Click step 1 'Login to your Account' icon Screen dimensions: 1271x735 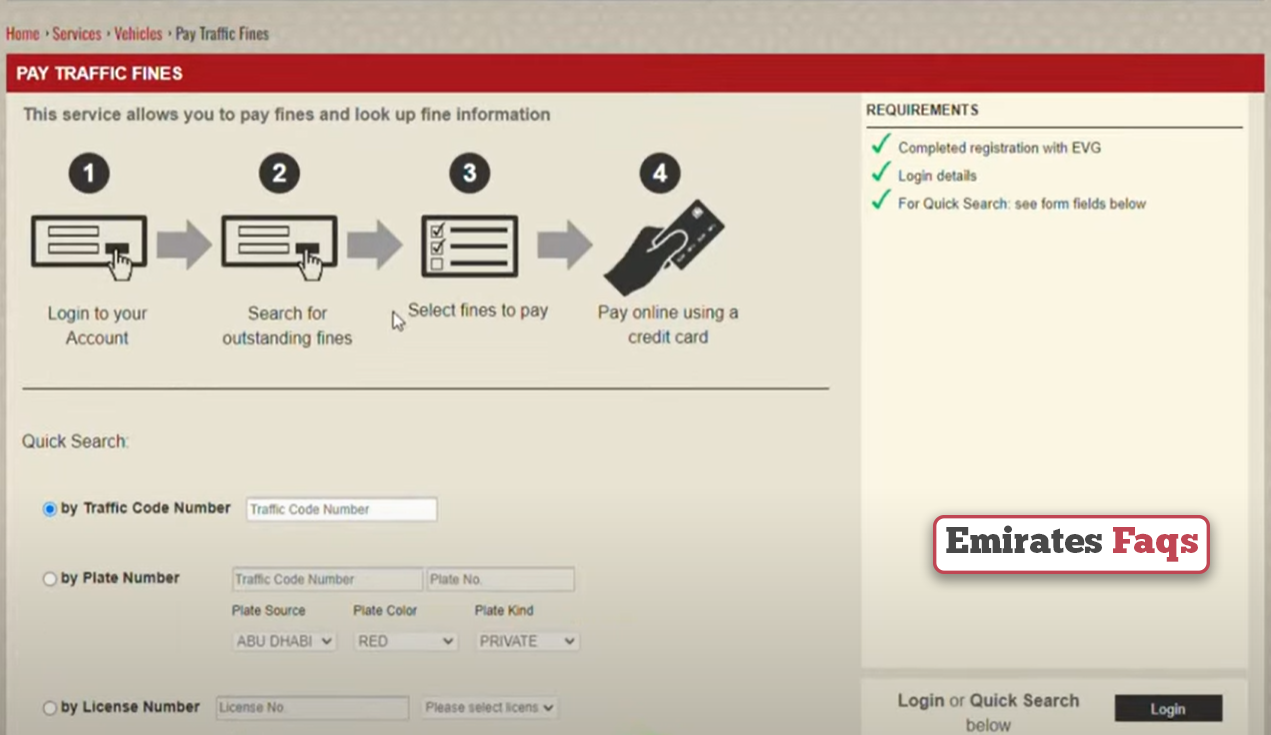click(88, 243)
